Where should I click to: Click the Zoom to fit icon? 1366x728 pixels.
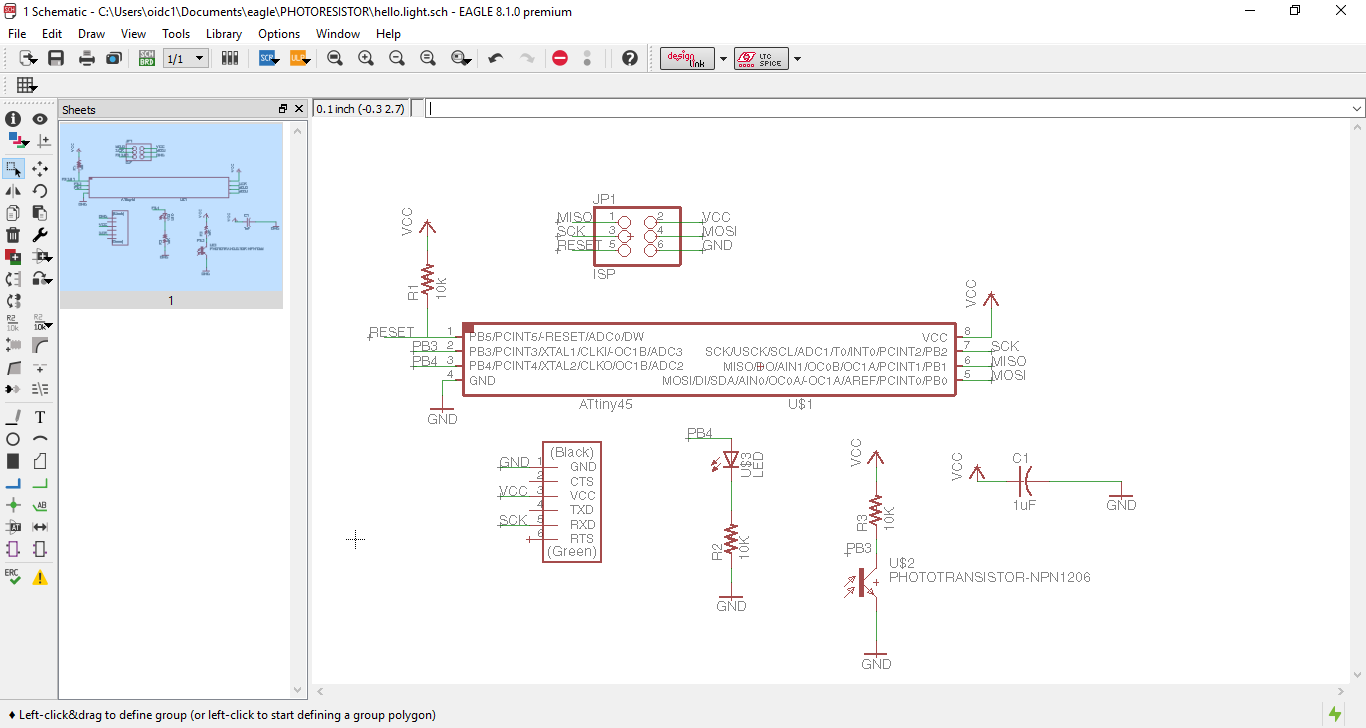pyautogui.click(x=335, y=59)
